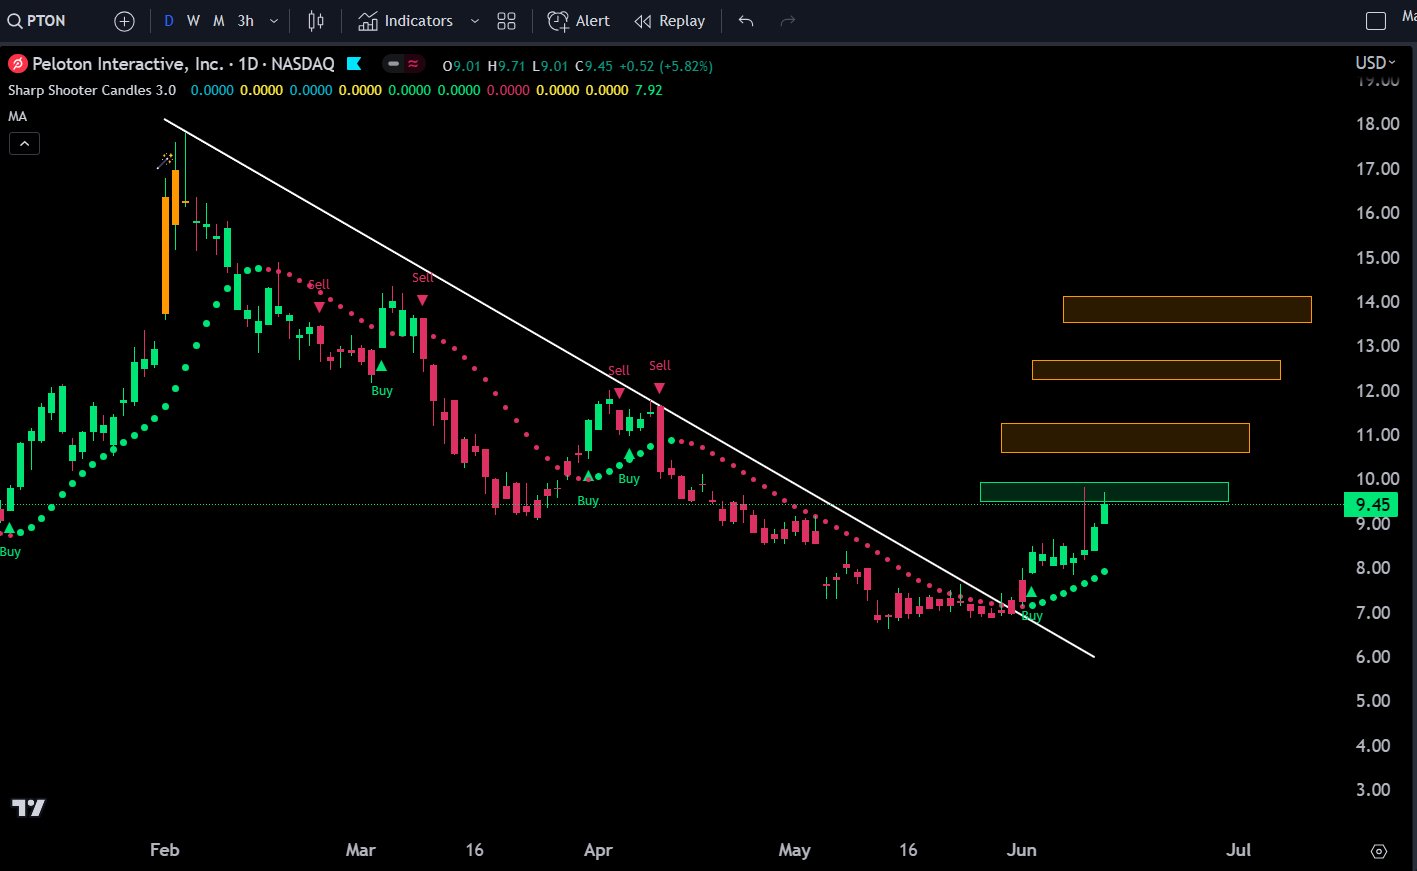Viewport: 1417px width, 871px height.
Task: Open the Indicators dialog
Action: pyautogui.click(x=406, y=21)
